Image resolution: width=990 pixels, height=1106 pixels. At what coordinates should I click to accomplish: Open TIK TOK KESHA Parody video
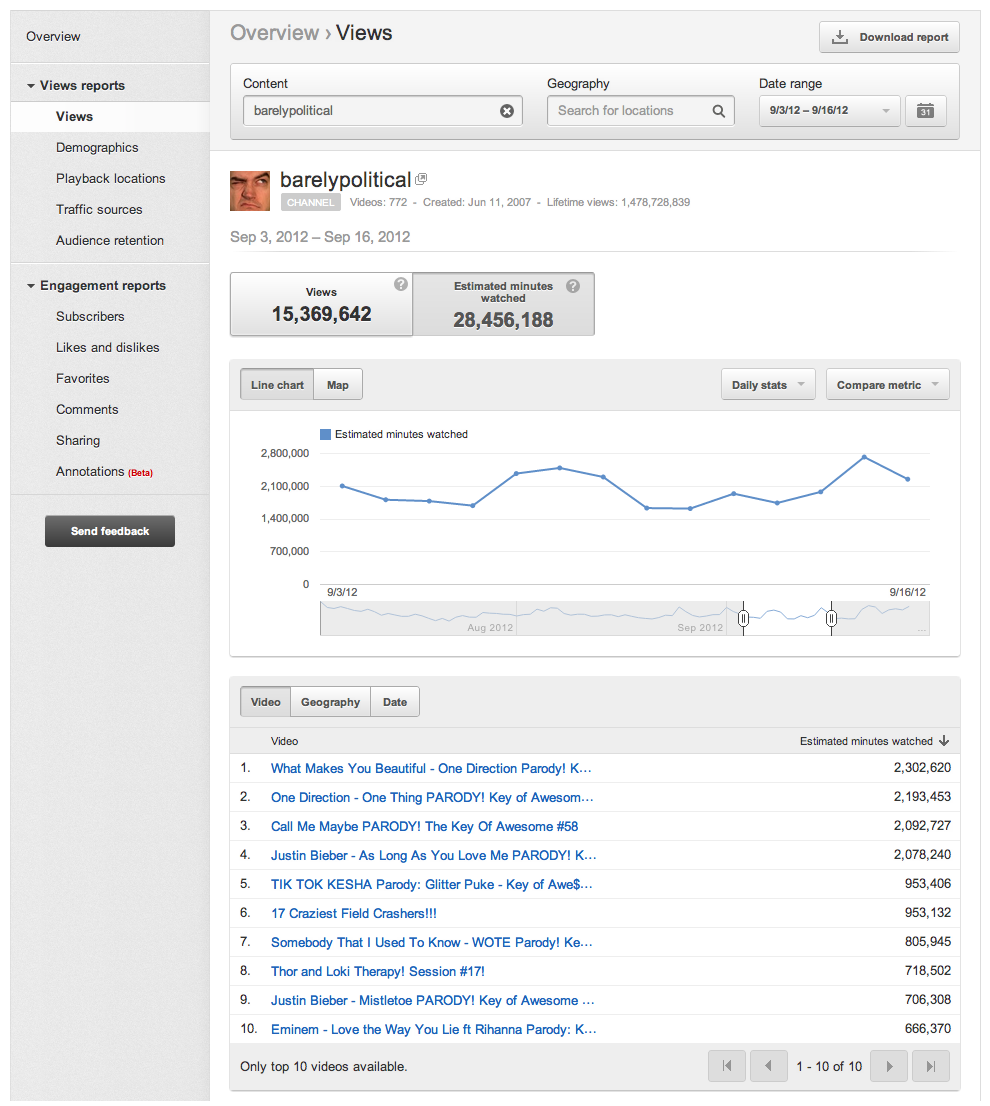click(x=432, y=884)
